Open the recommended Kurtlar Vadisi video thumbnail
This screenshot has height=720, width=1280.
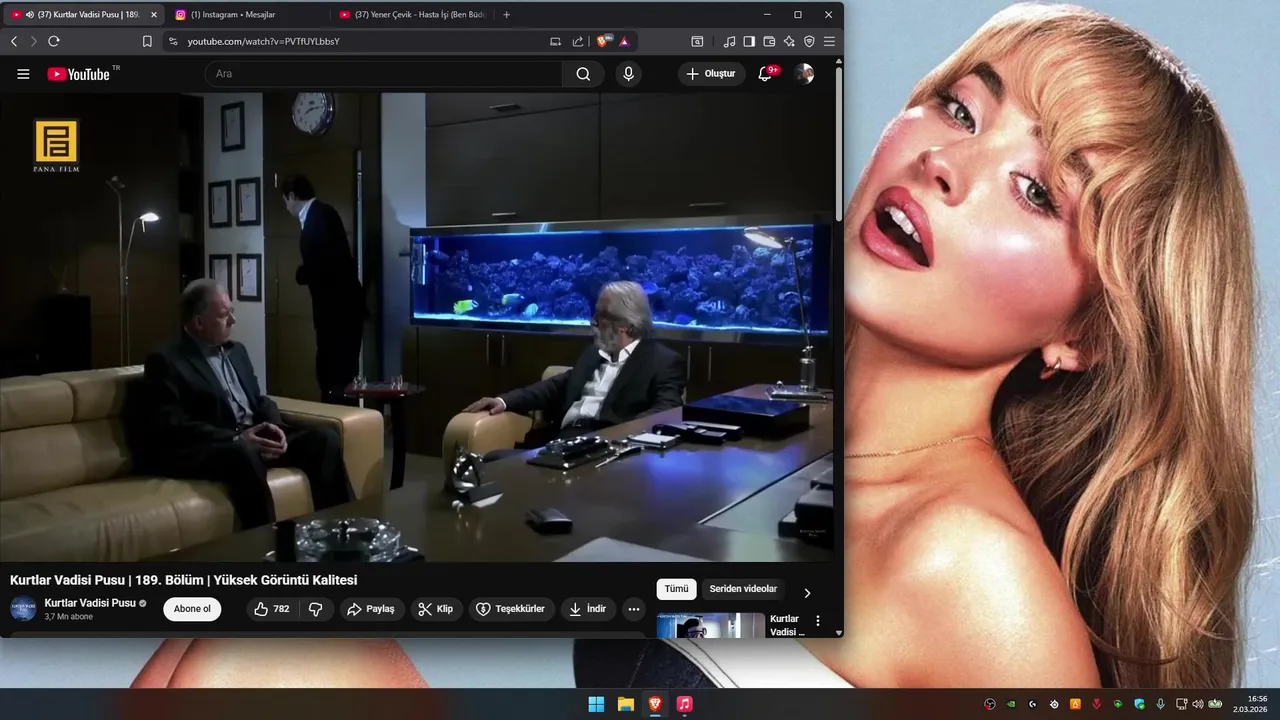[x=711, y=625]
